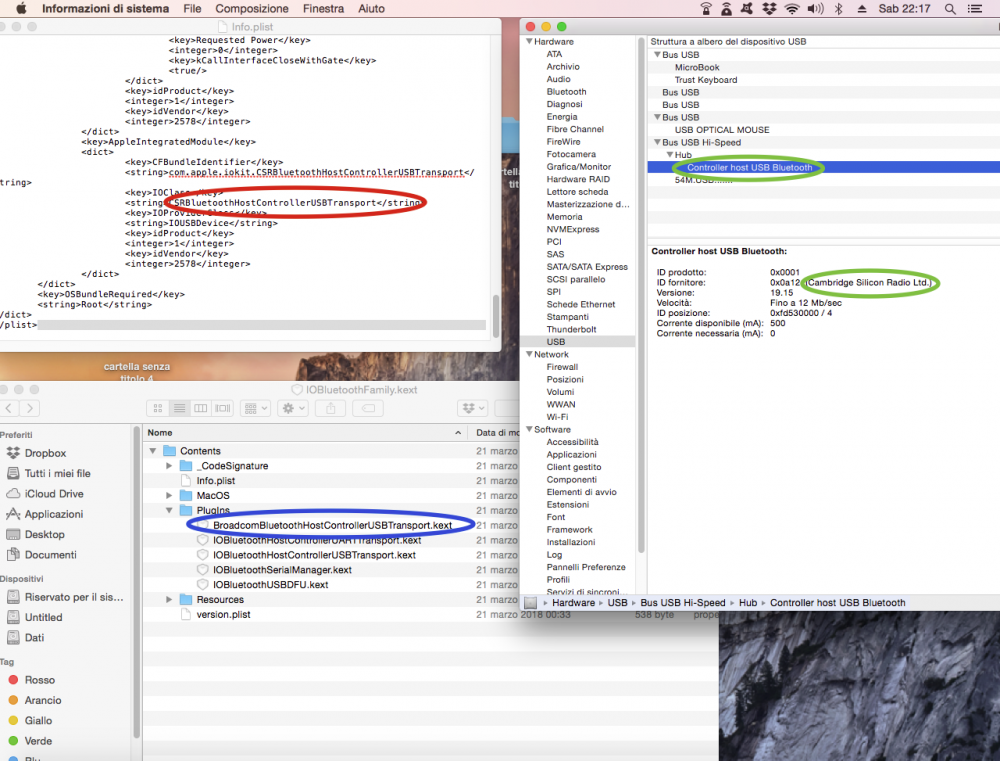Click the Dropbox menu bar icon
The image size is (1000, 761).
point(770,8)
